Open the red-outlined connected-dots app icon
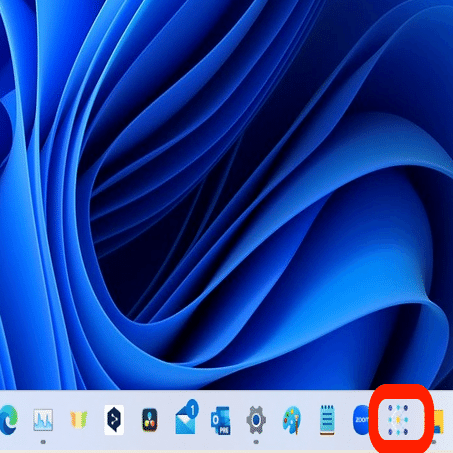 coord(398,420)
